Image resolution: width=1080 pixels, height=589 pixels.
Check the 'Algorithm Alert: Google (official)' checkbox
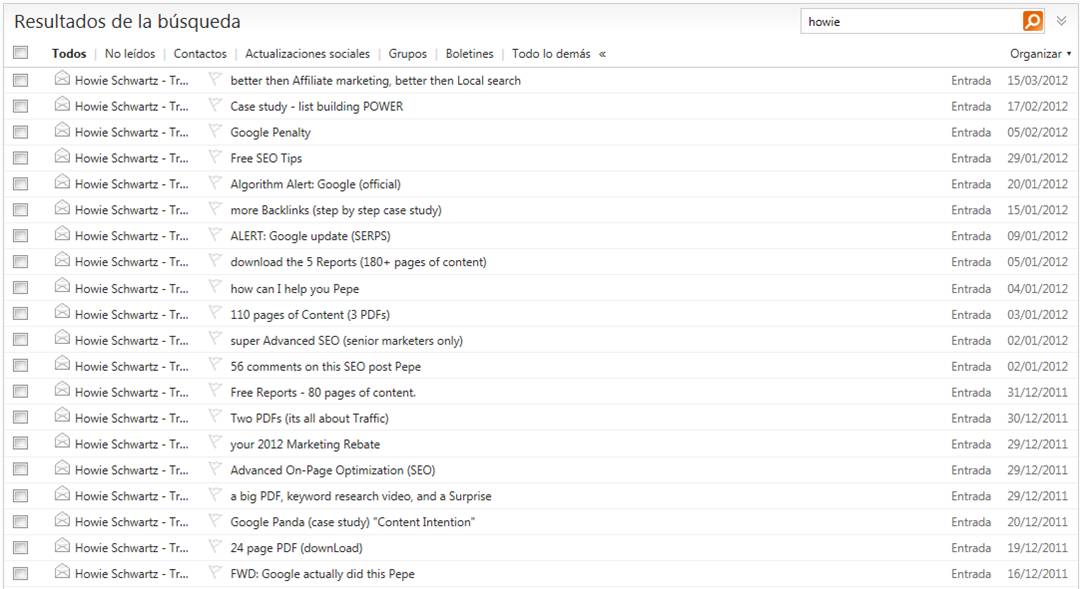point(21,184)
